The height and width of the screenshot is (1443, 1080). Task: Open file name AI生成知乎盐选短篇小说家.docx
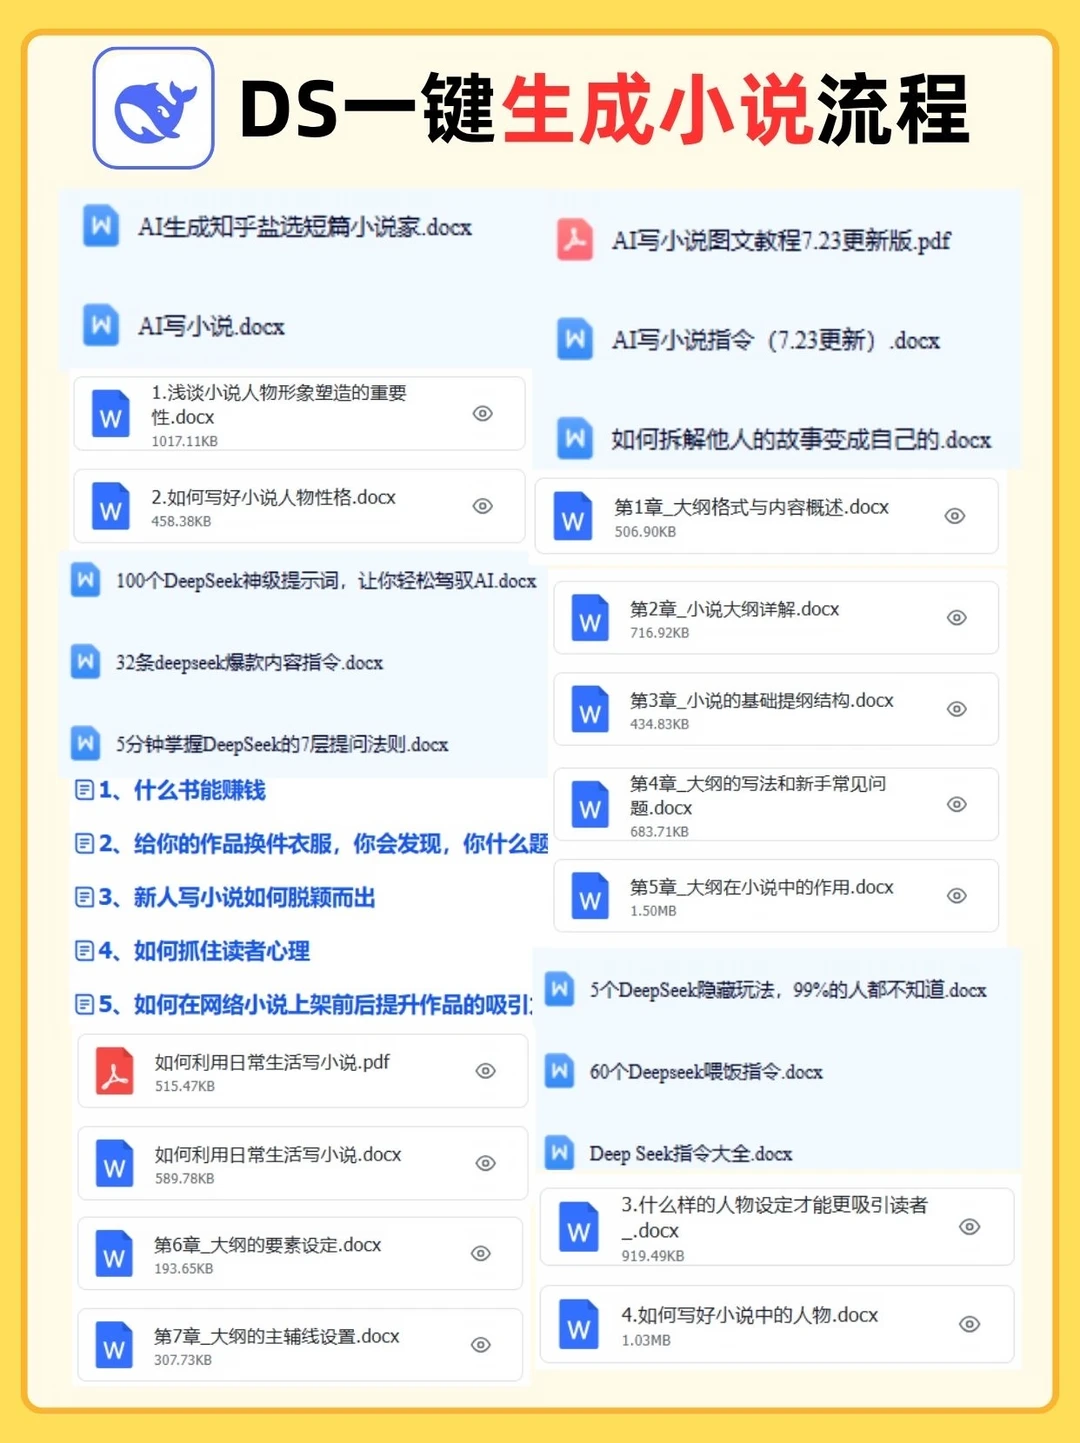(x=305, y=227)
